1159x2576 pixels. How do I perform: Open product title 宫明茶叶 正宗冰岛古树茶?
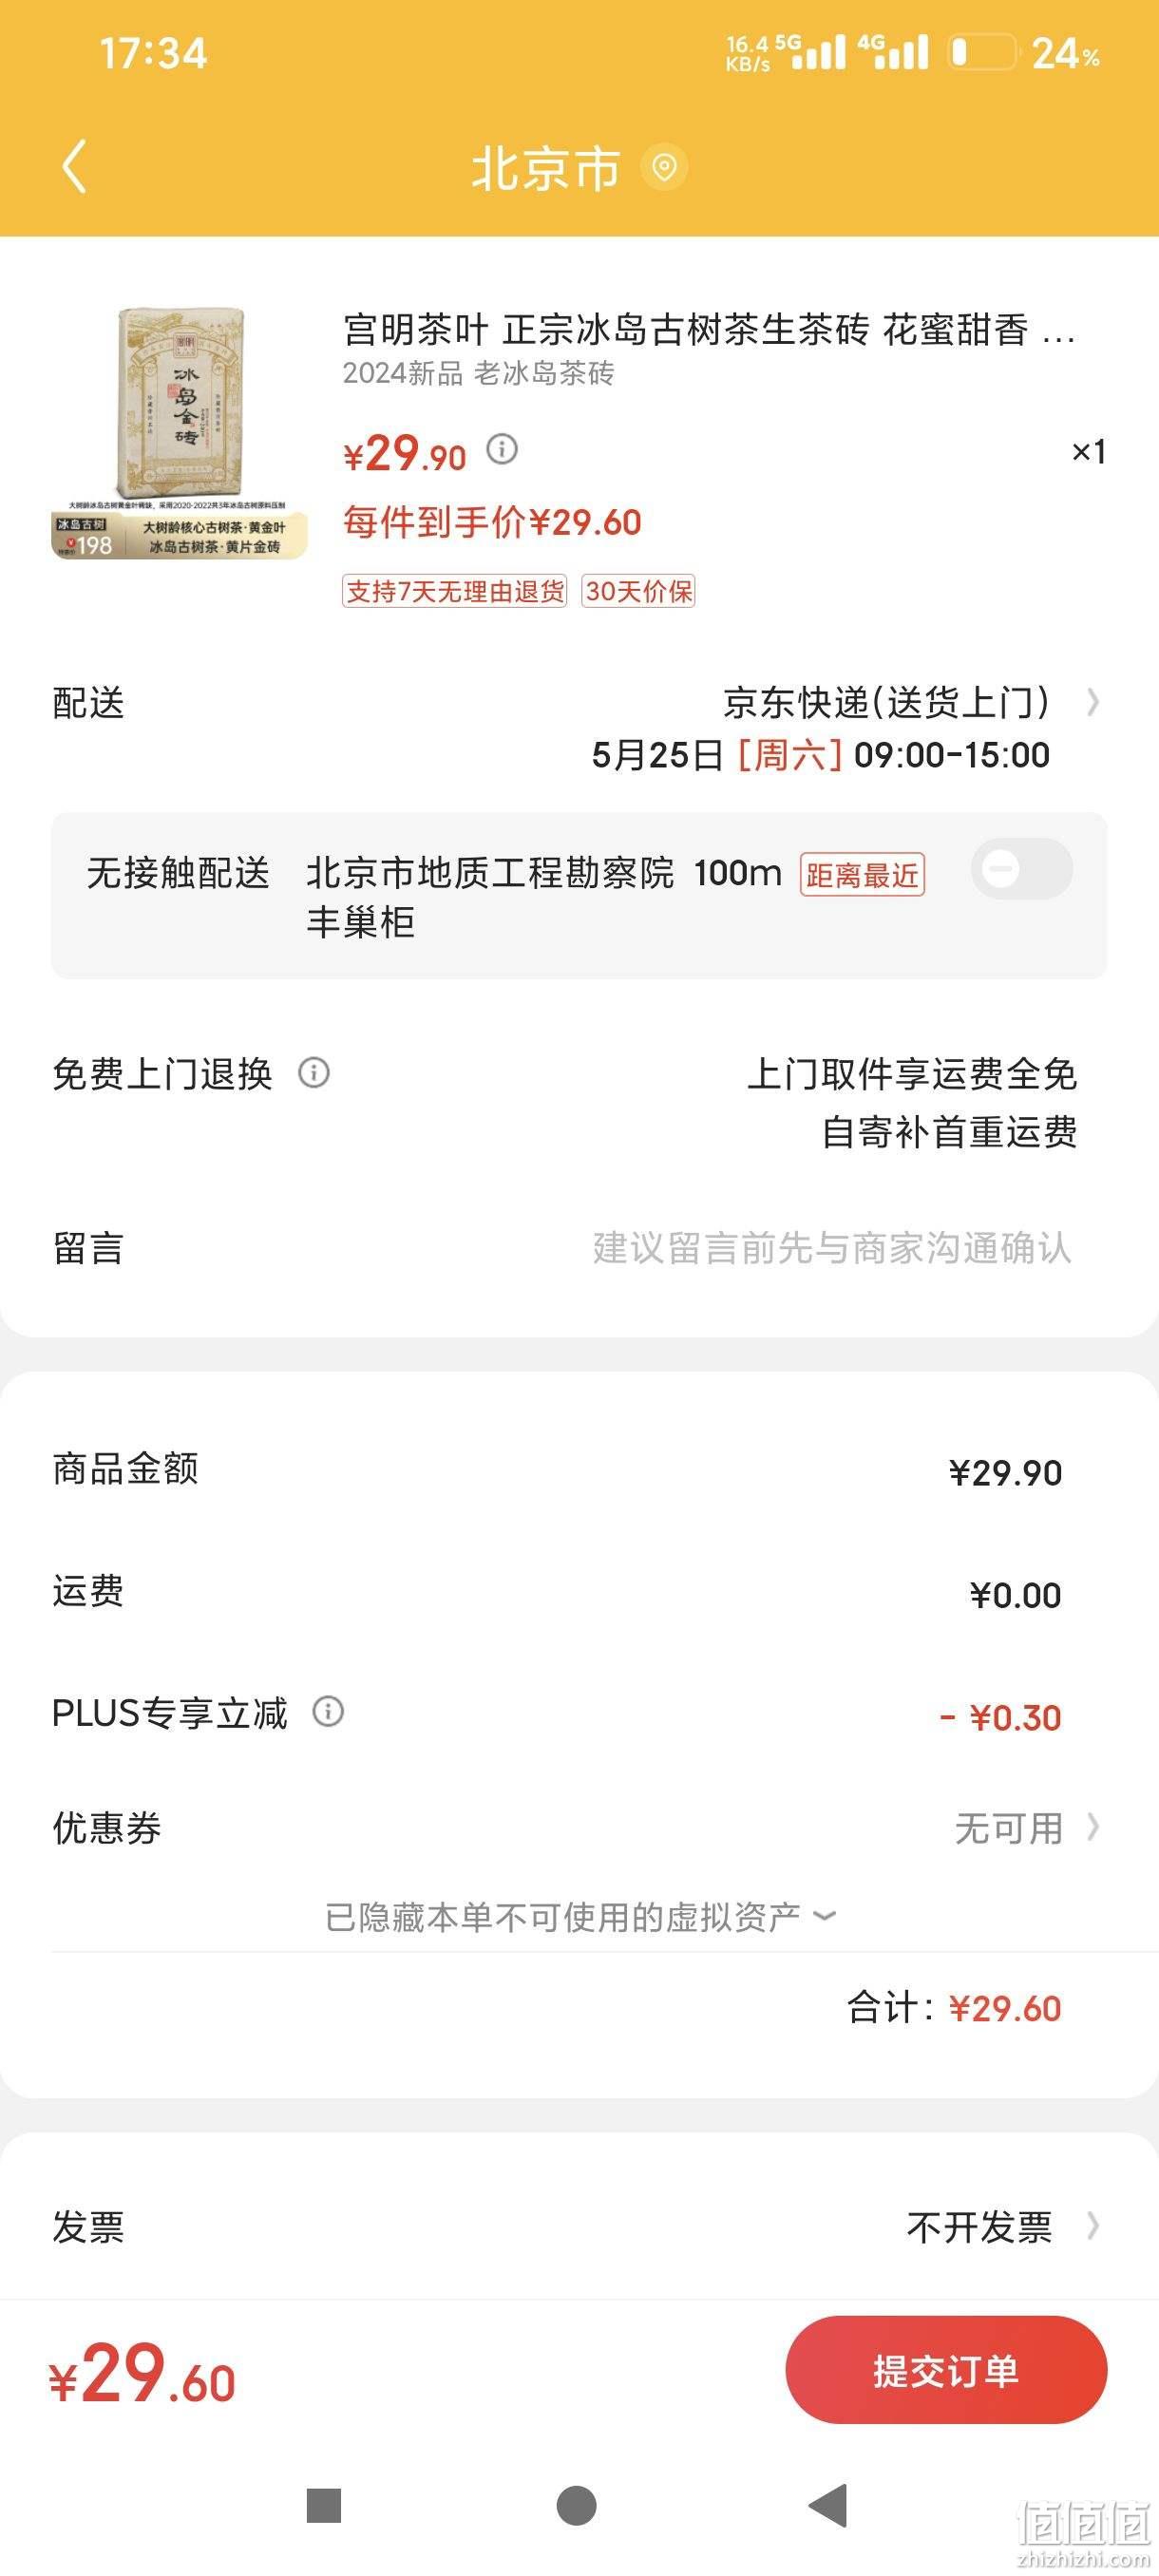709,330
